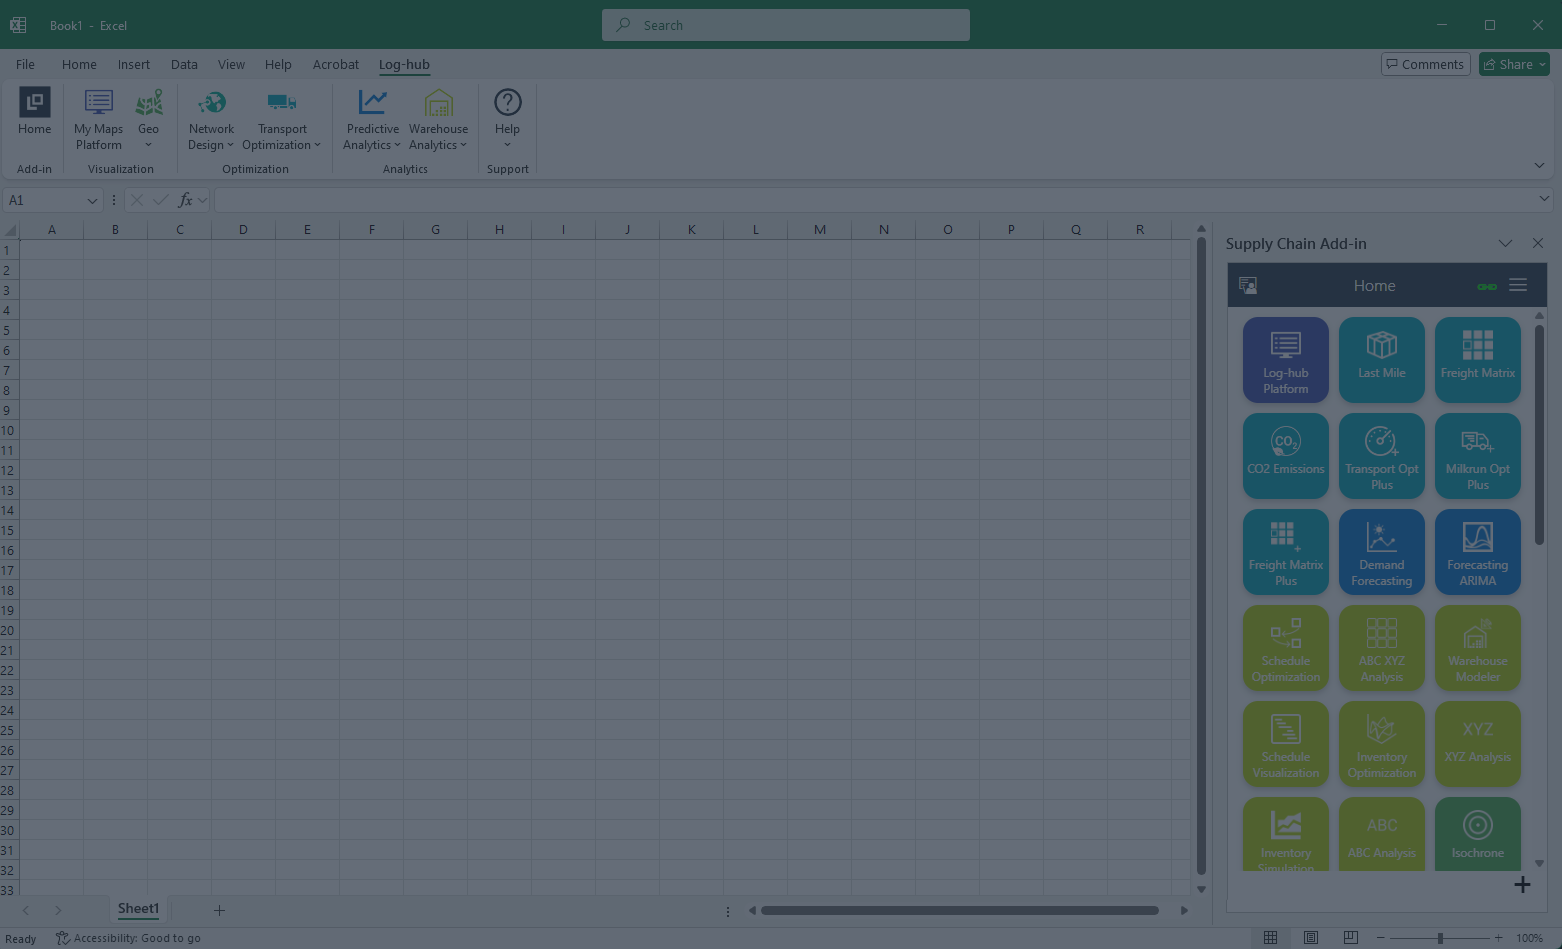Image resolution: width=1562 pixels, height=949 pixels.
Task: Open the Inventory Optimization tile
Action: coord(1382,744)
